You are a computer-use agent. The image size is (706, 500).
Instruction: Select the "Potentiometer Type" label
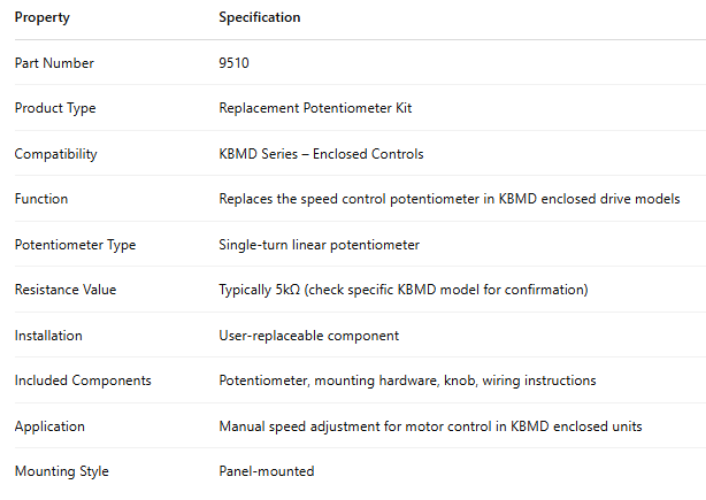click(75, 245)
